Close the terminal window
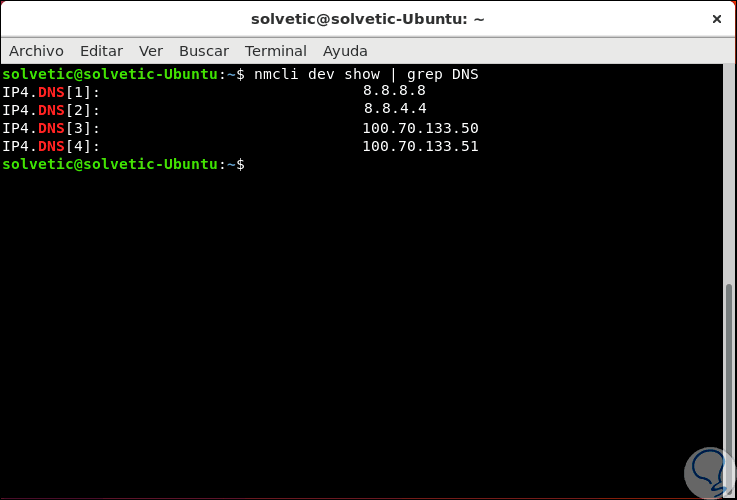Viewport: 737px width, 500px height. 717,19
